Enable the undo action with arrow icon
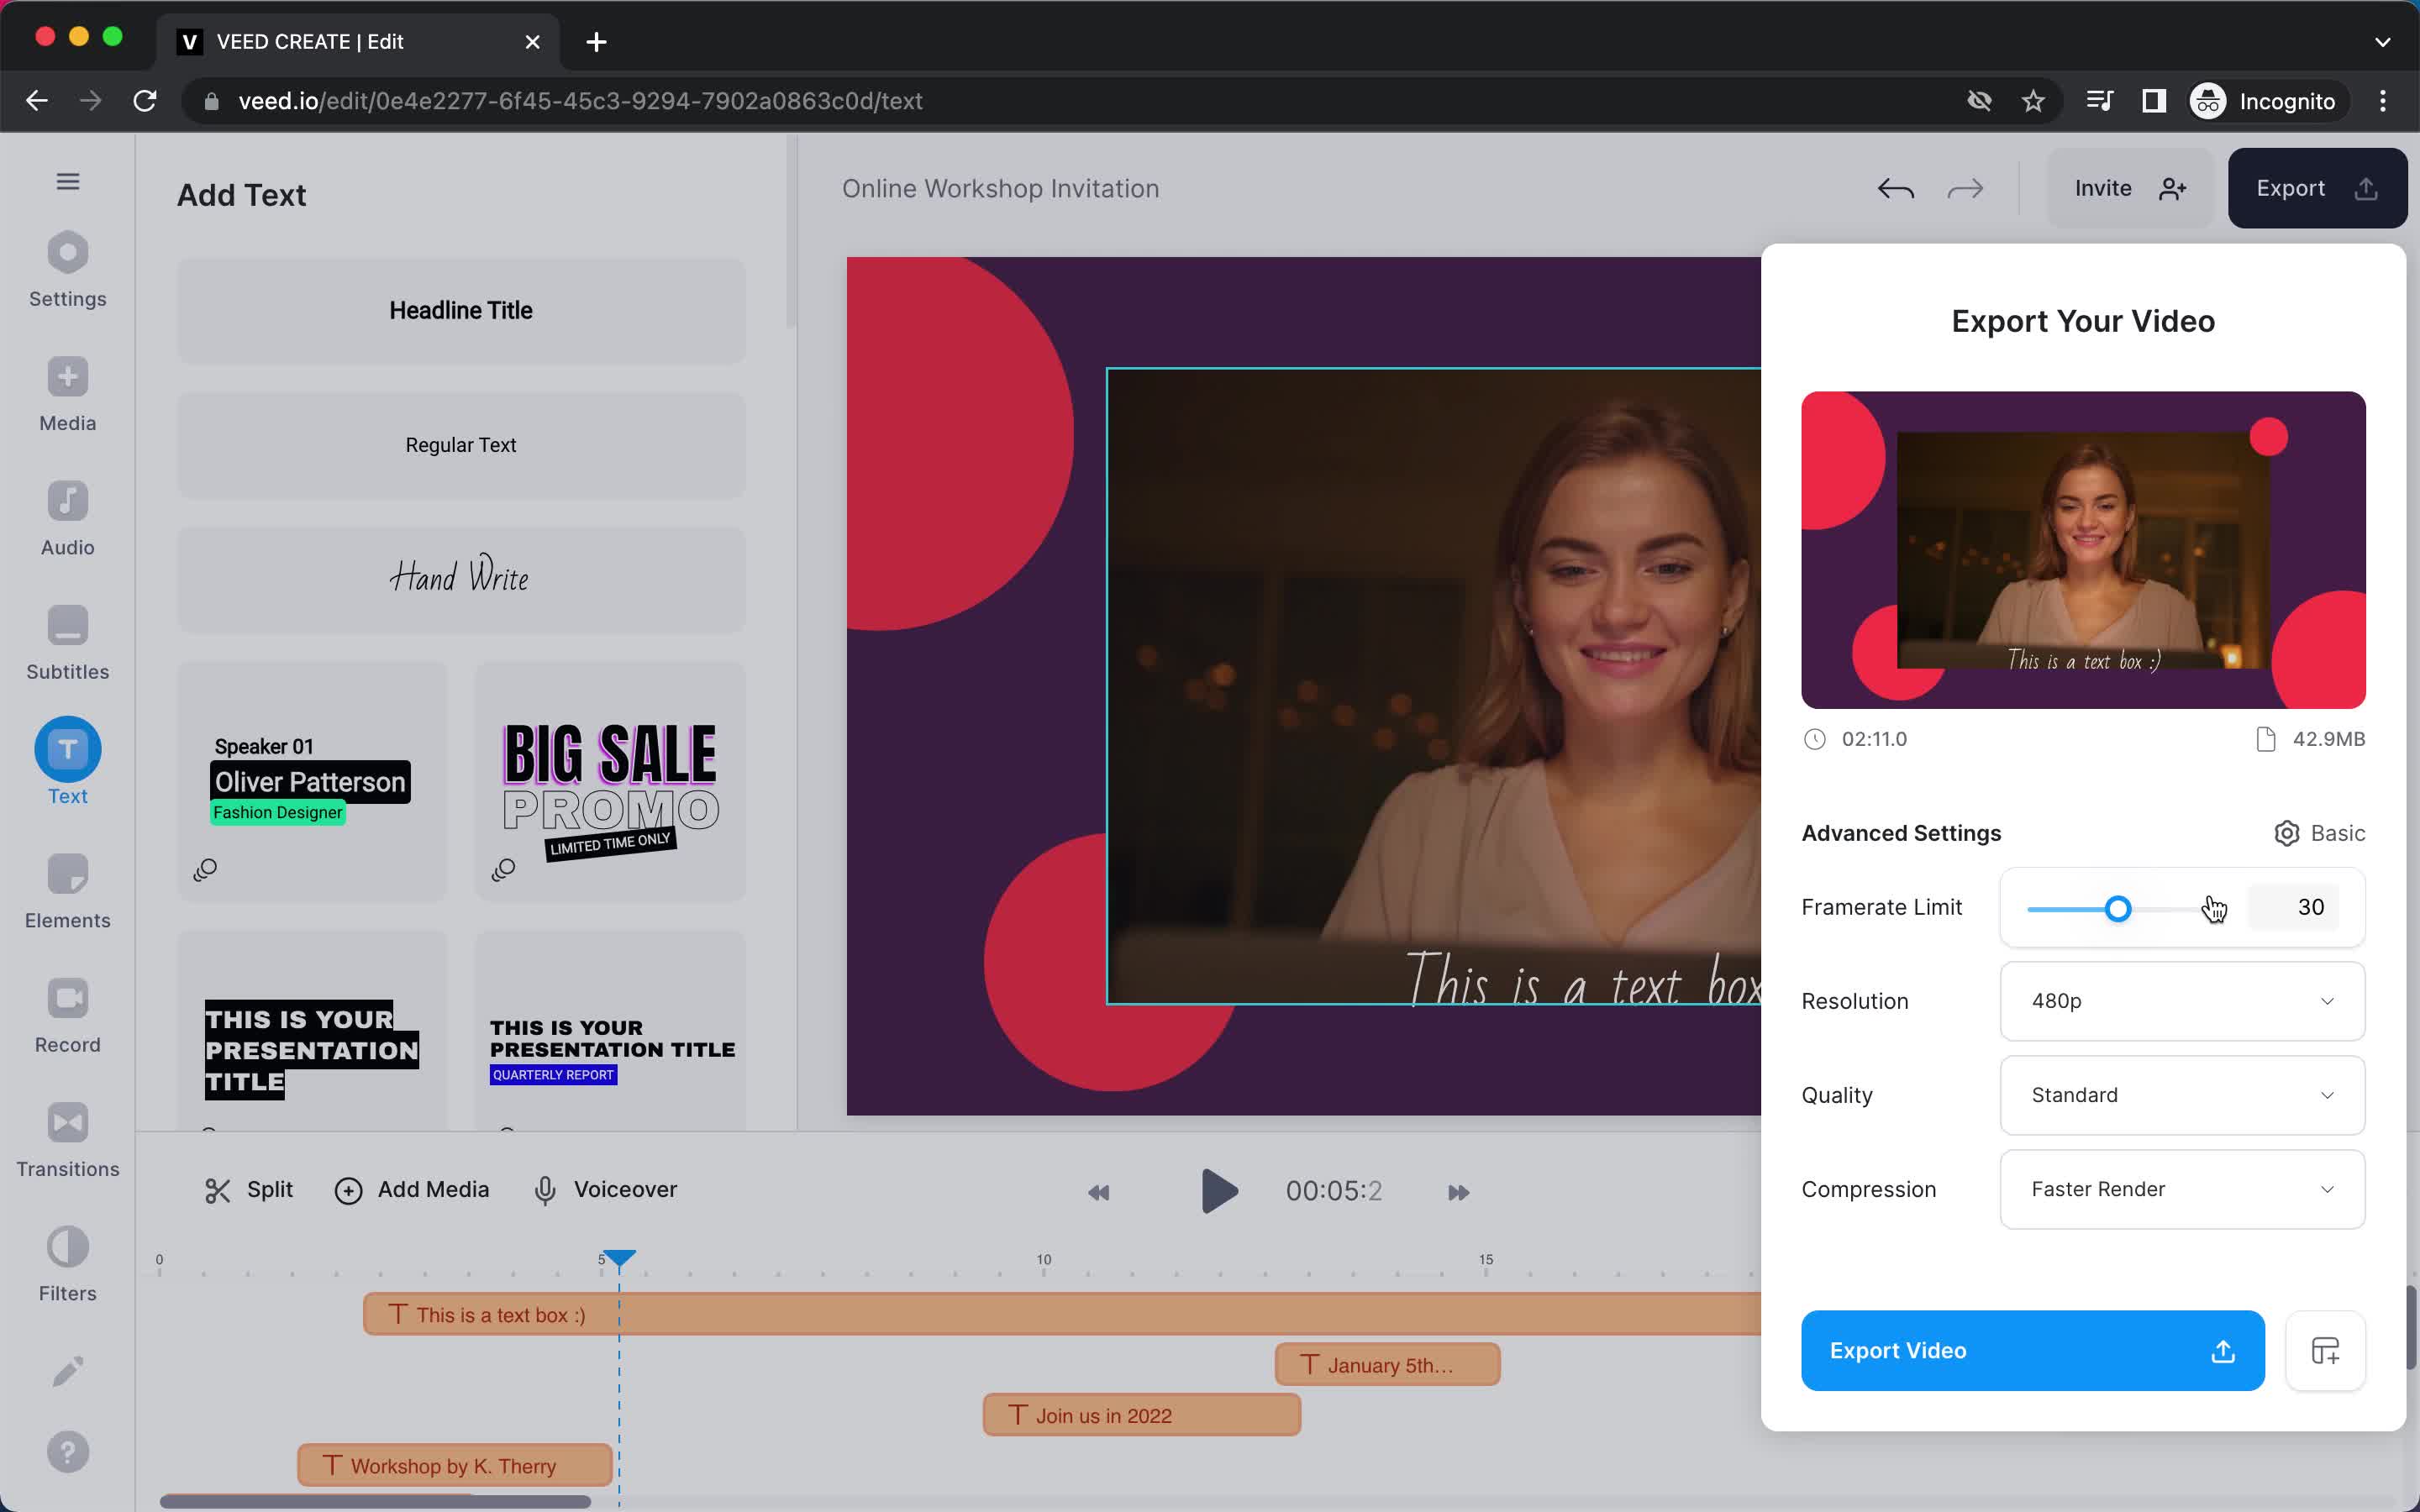2420x1512 pixels. [x=1896, y=188]
